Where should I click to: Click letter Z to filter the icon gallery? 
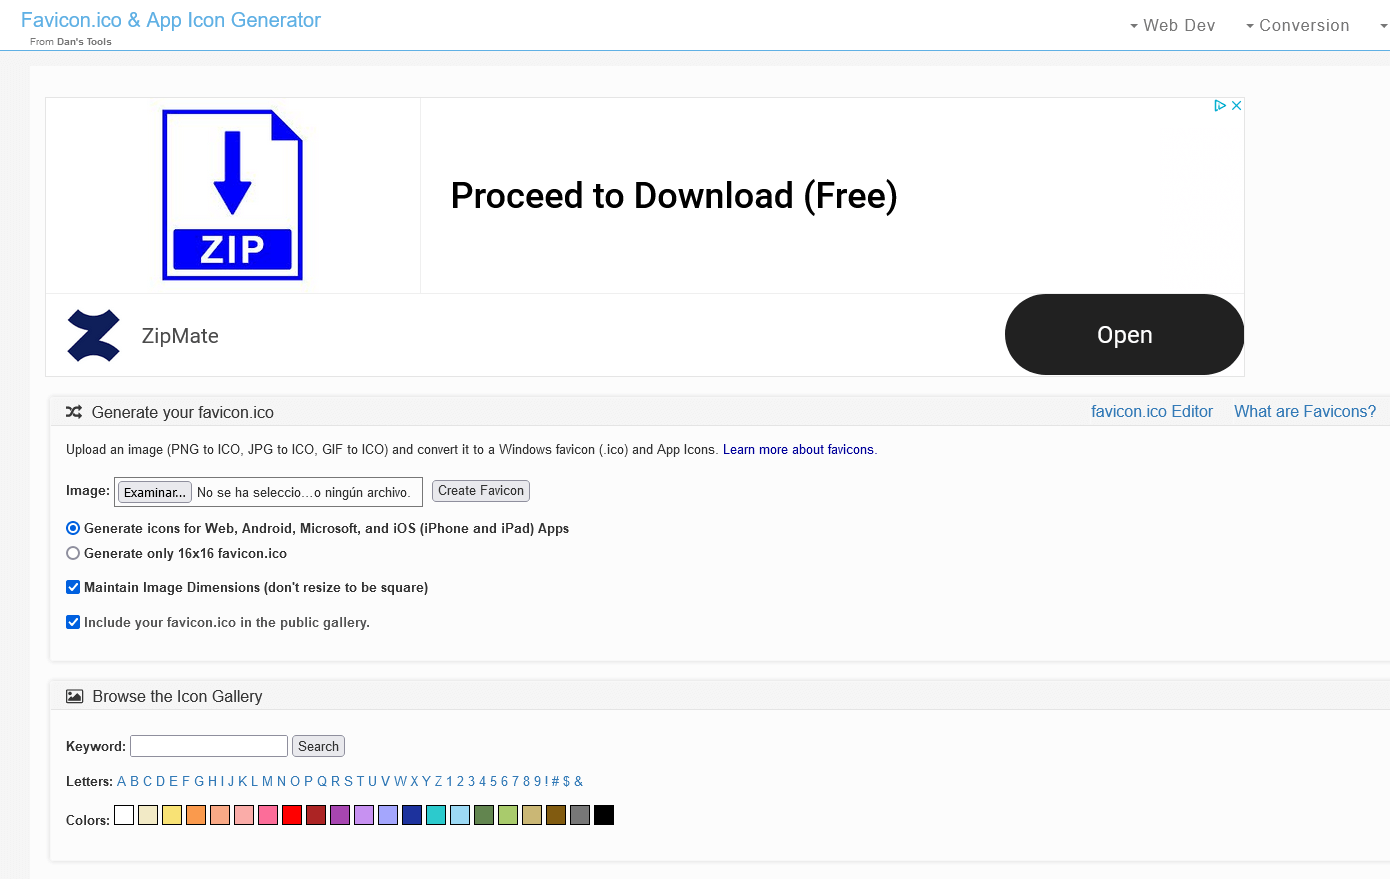[x=439, y=781]
